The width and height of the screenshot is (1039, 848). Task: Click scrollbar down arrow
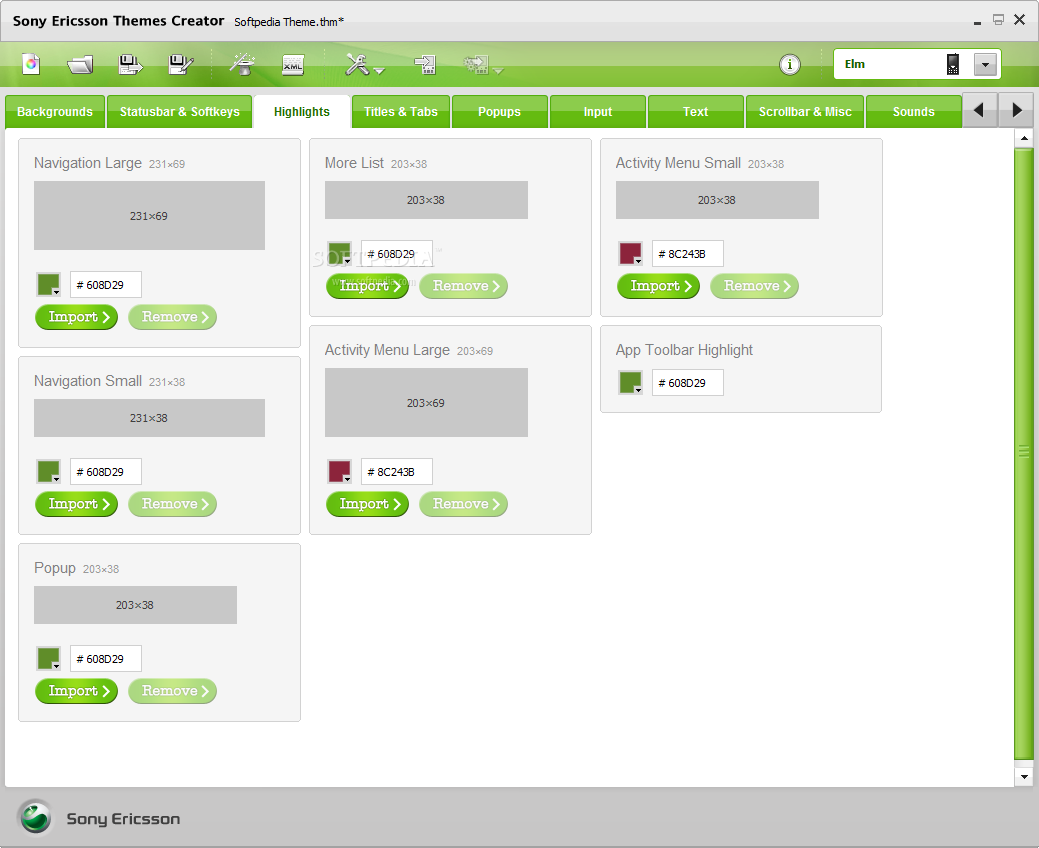coord(1024,776)
